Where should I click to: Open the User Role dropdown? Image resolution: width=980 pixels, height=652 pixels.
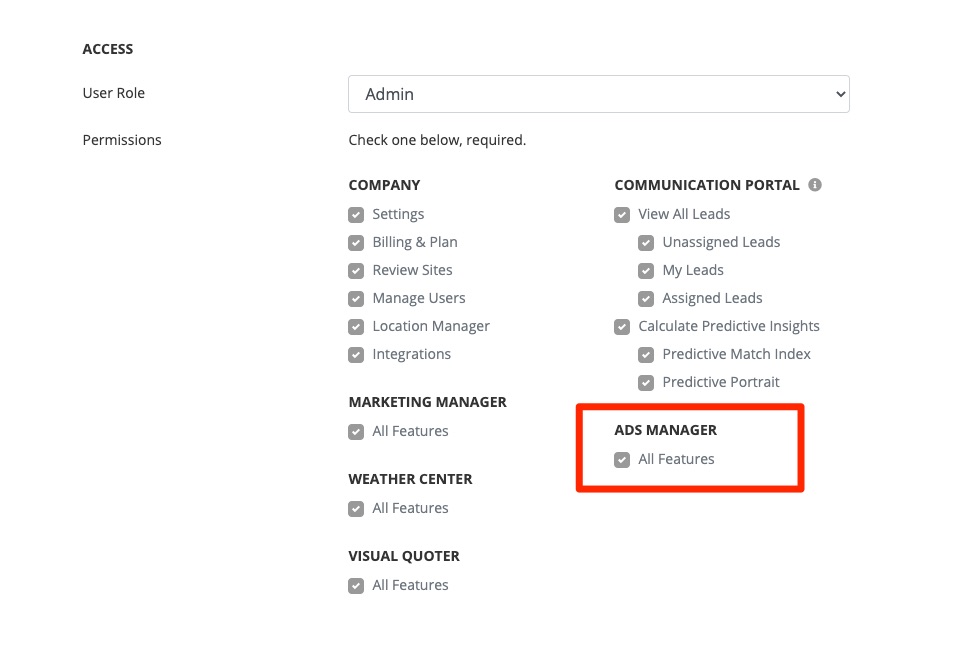coord(598,94)
